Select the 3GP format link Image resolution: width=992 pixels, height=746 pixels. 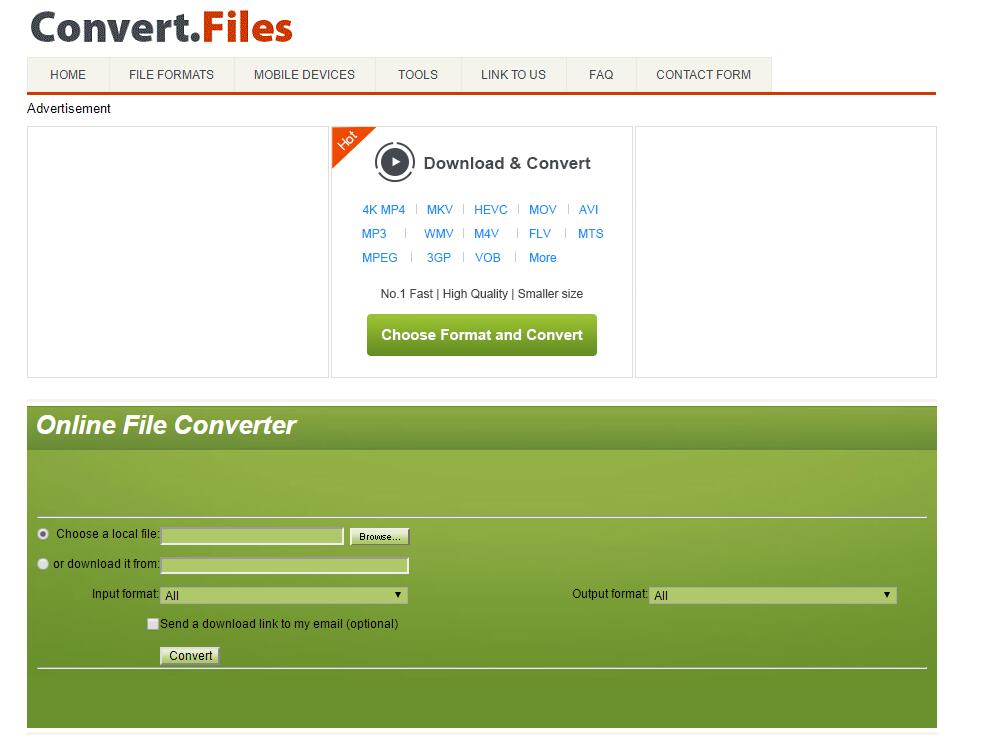pyautogui.click(x=438, y=258)
